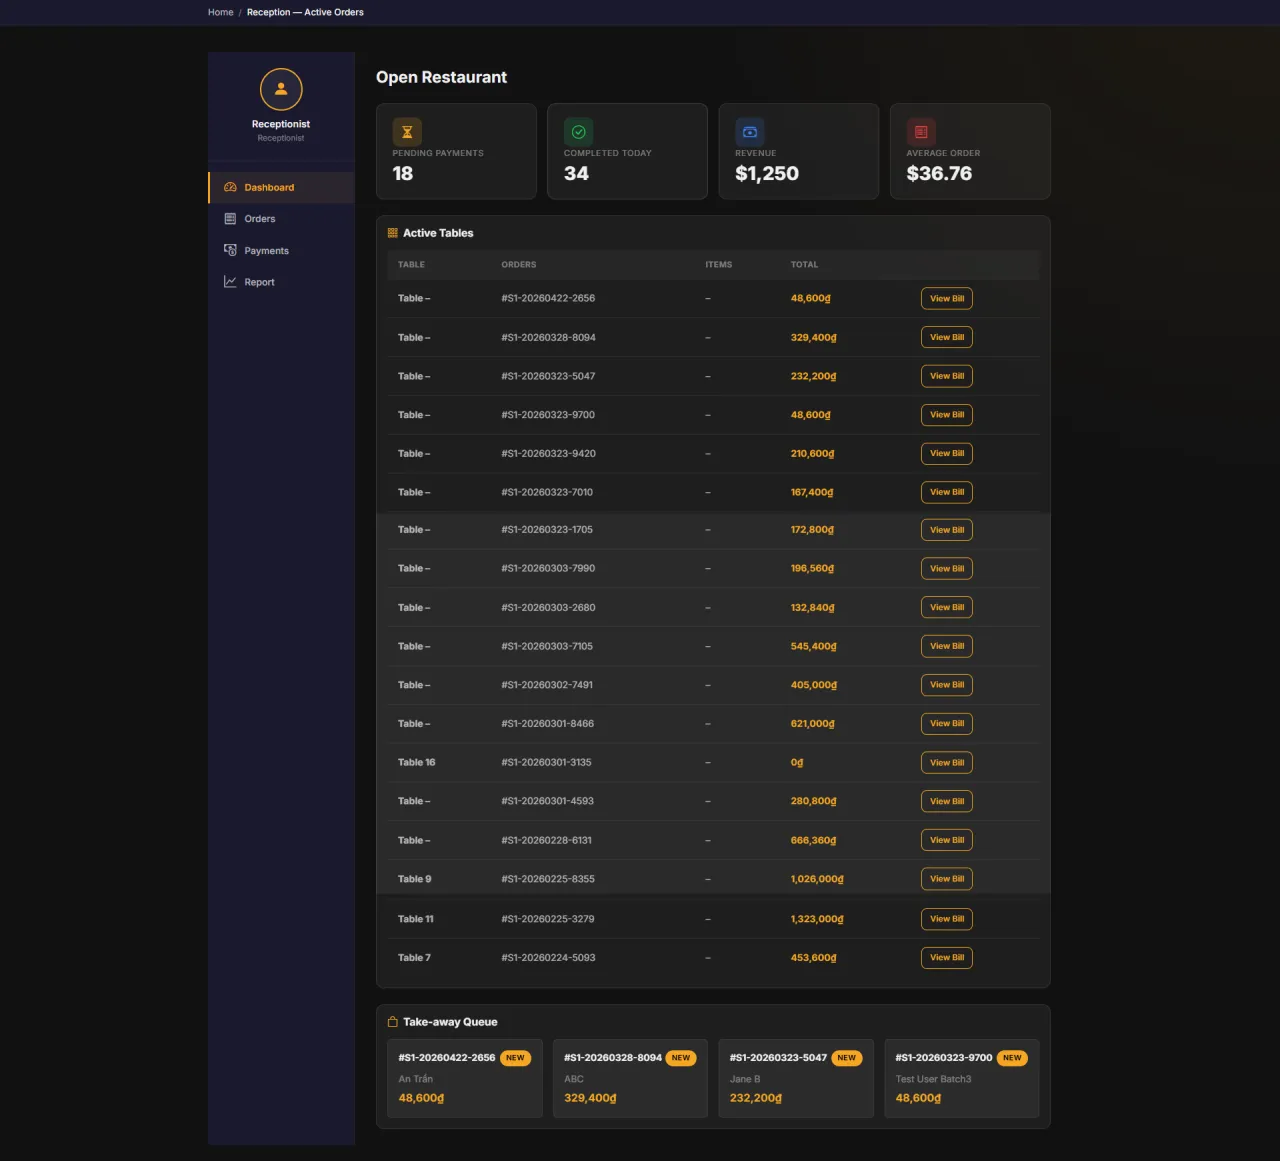Click the 196,560₫ total value

pyautogui.click(x=812, y=569)
